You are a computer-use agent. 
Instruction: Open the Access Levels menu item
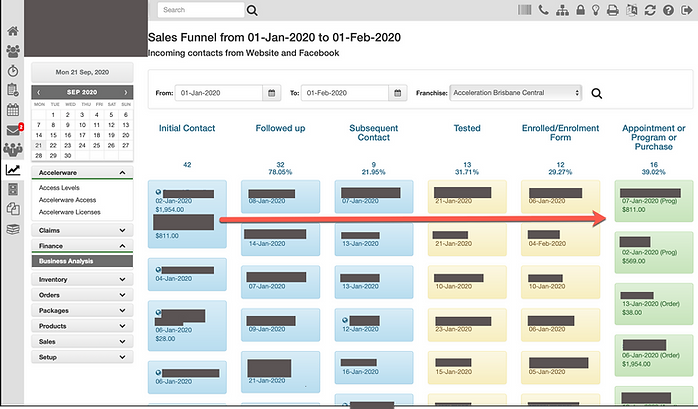coord(58,188)
